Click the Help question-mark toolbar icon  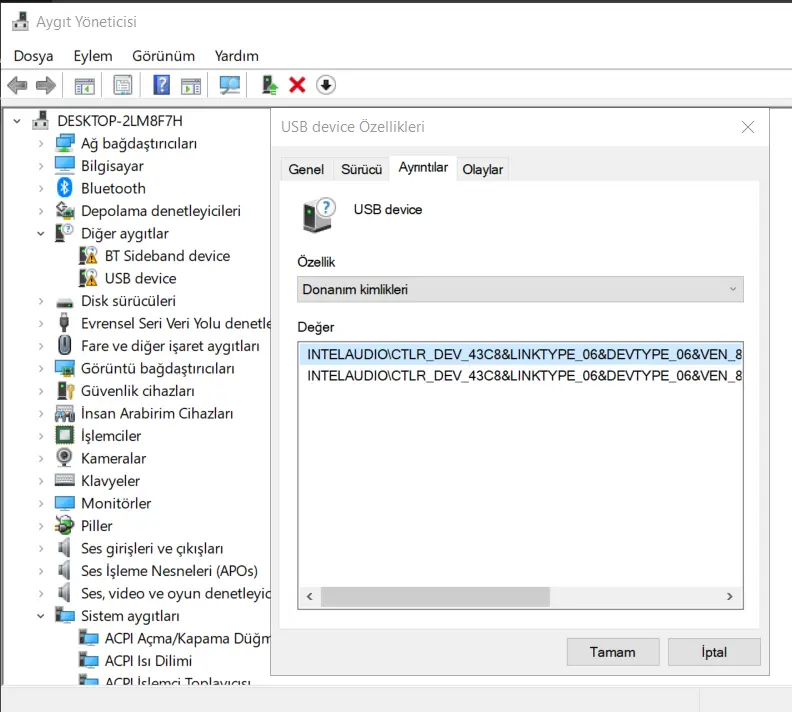(162, 85)
